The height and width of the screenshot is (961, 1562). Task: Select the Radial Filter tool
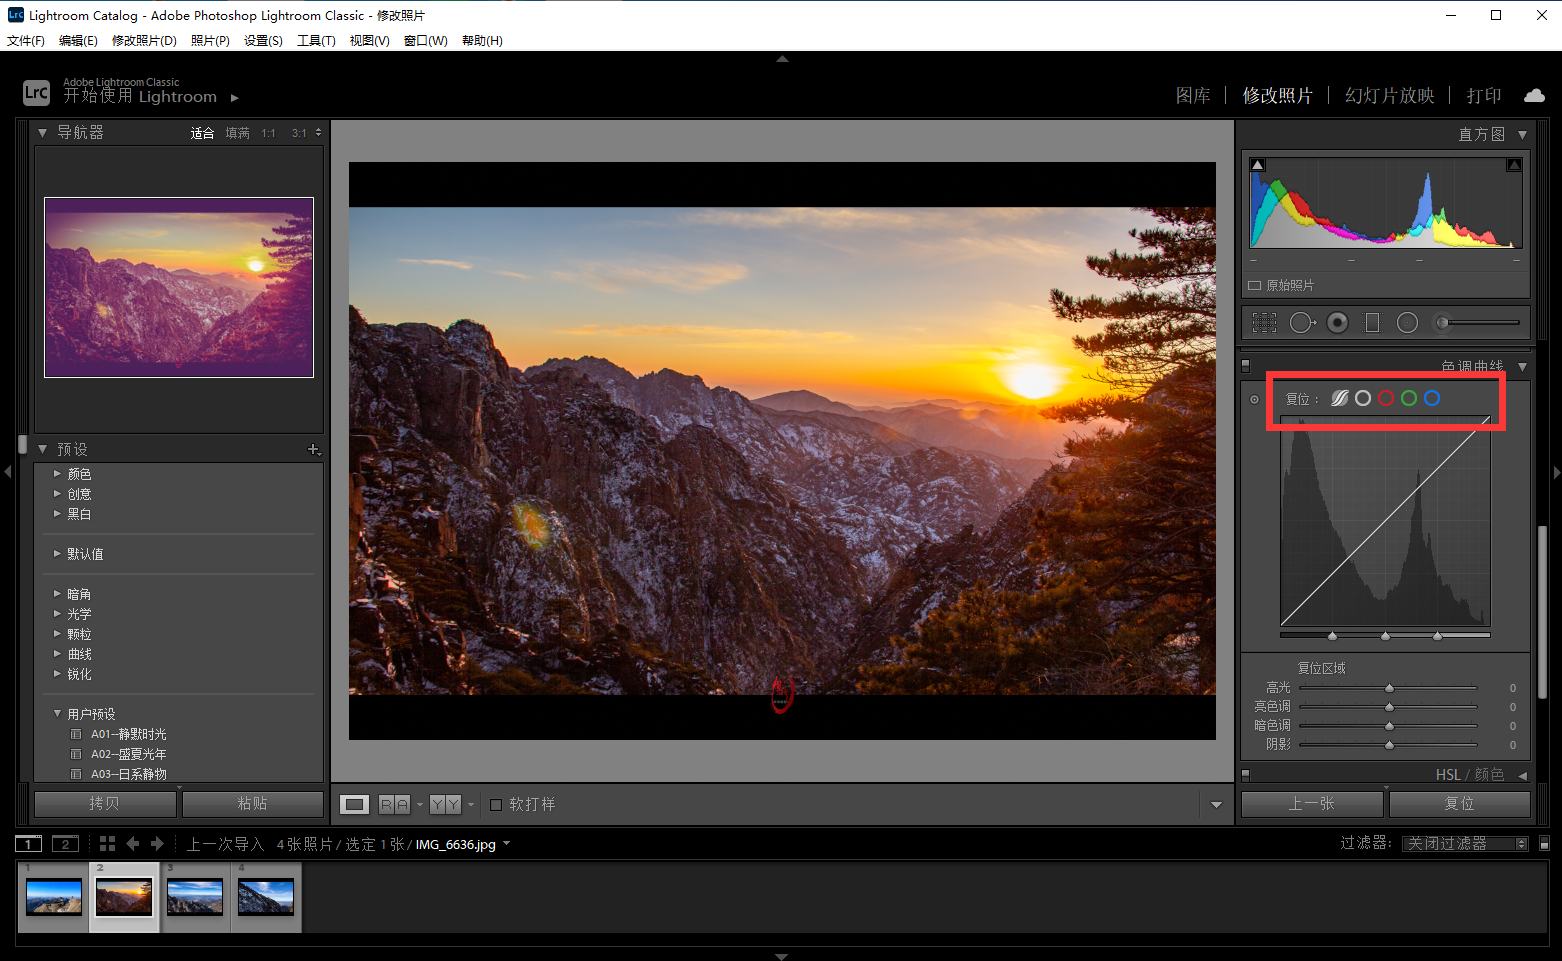click(x=1407, y=322)
